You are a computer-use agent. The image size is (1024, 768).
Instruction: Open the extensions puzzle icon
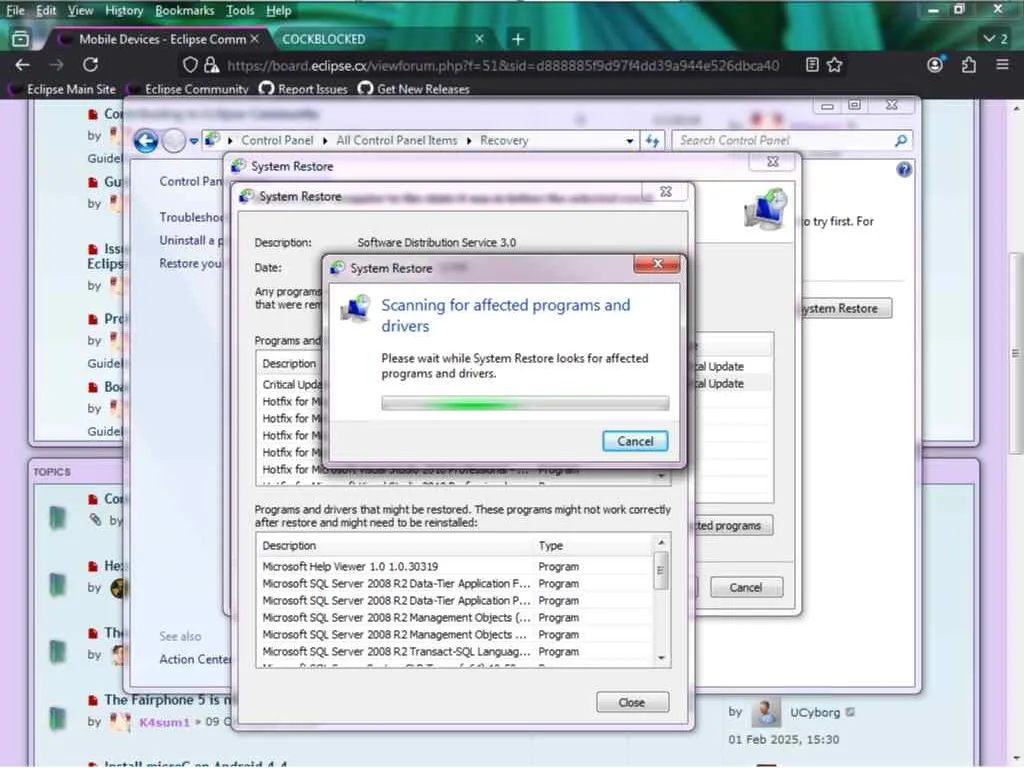pyautogui.click(x=969, y=65)
